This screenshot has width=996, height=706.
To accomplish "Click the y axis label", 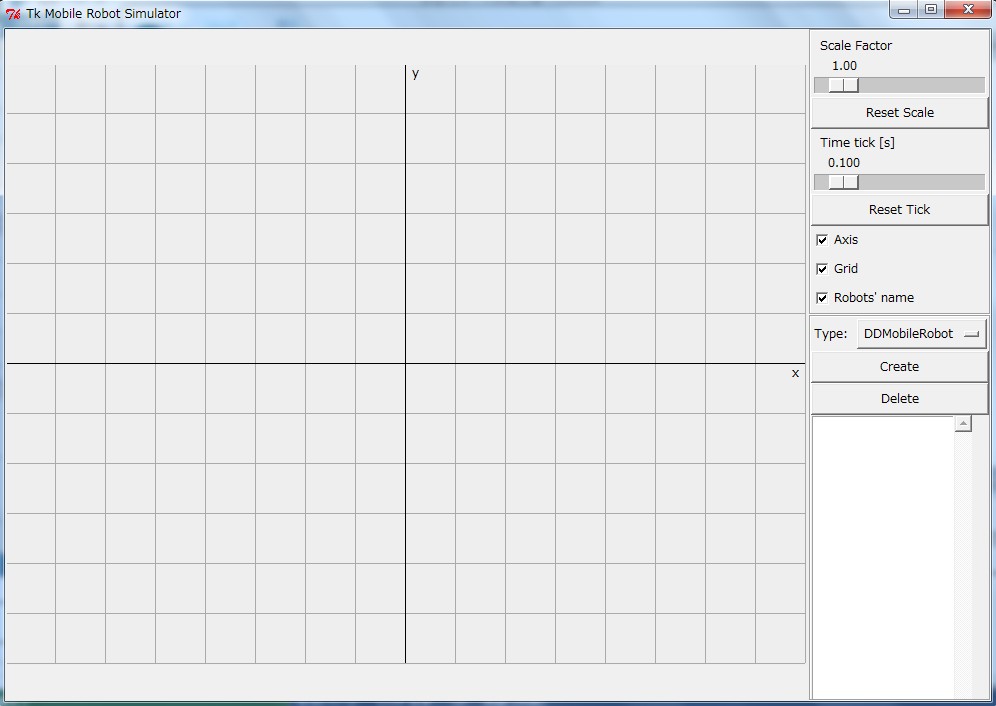I will coord(415,74).
